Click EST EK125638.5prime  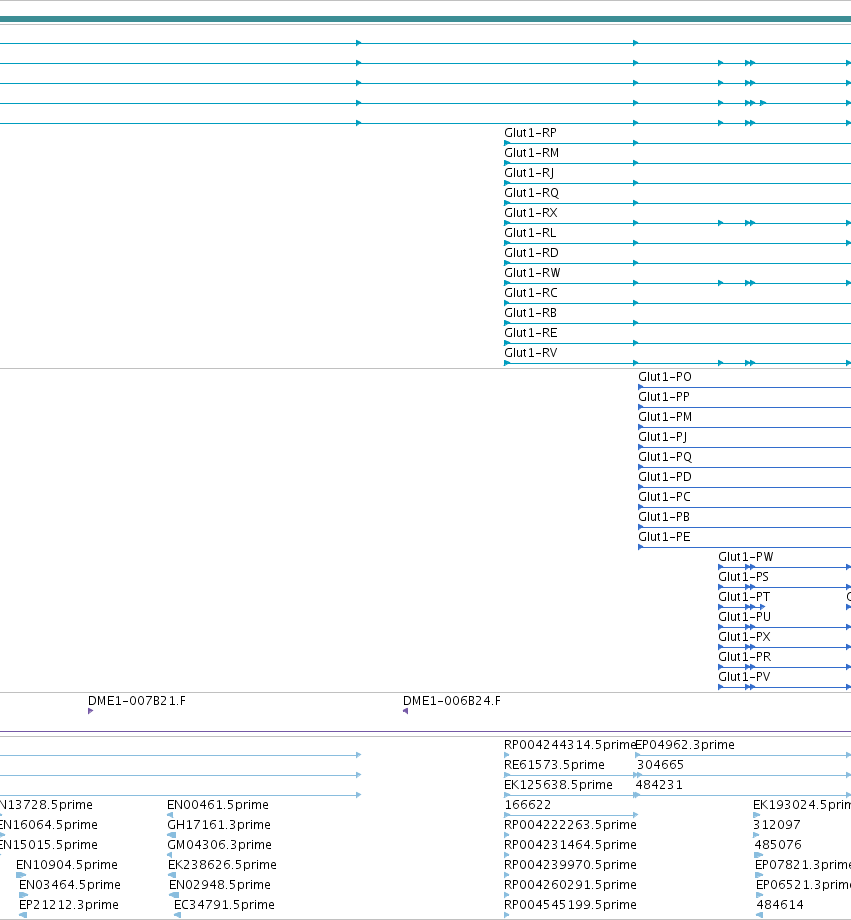[558, 784]
